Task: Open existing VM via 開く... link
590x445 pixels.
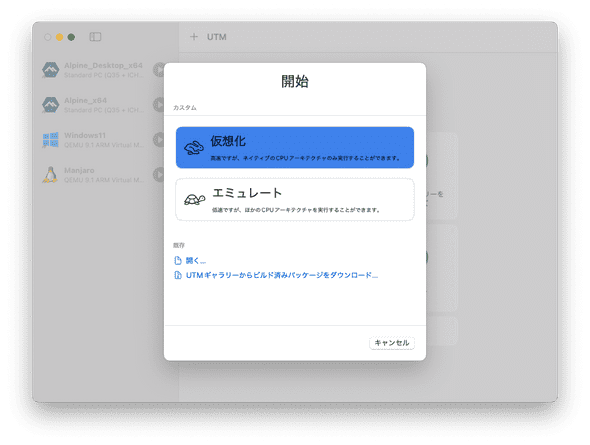Action: click(x=196, y=260)
